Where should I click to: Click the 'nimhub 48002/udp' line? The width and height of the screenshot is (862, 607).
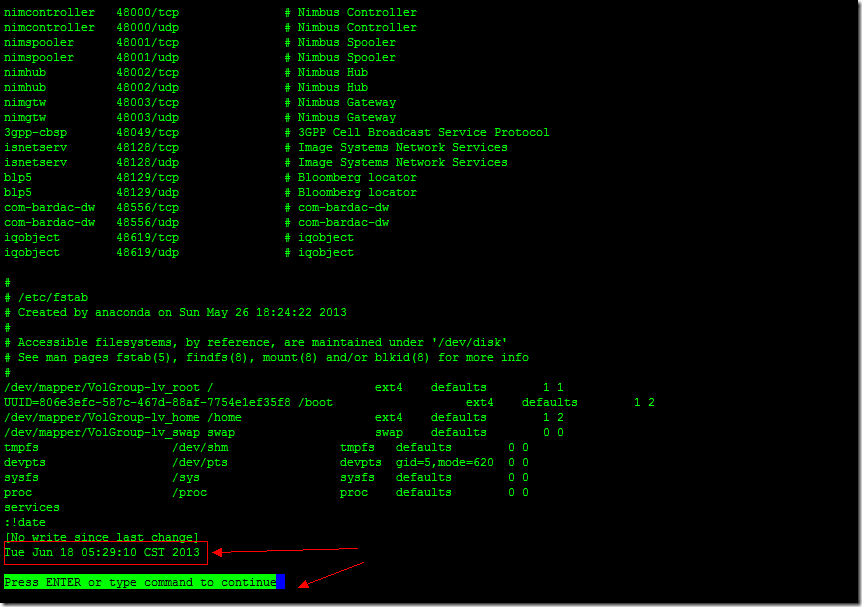[x=186, y=87]
